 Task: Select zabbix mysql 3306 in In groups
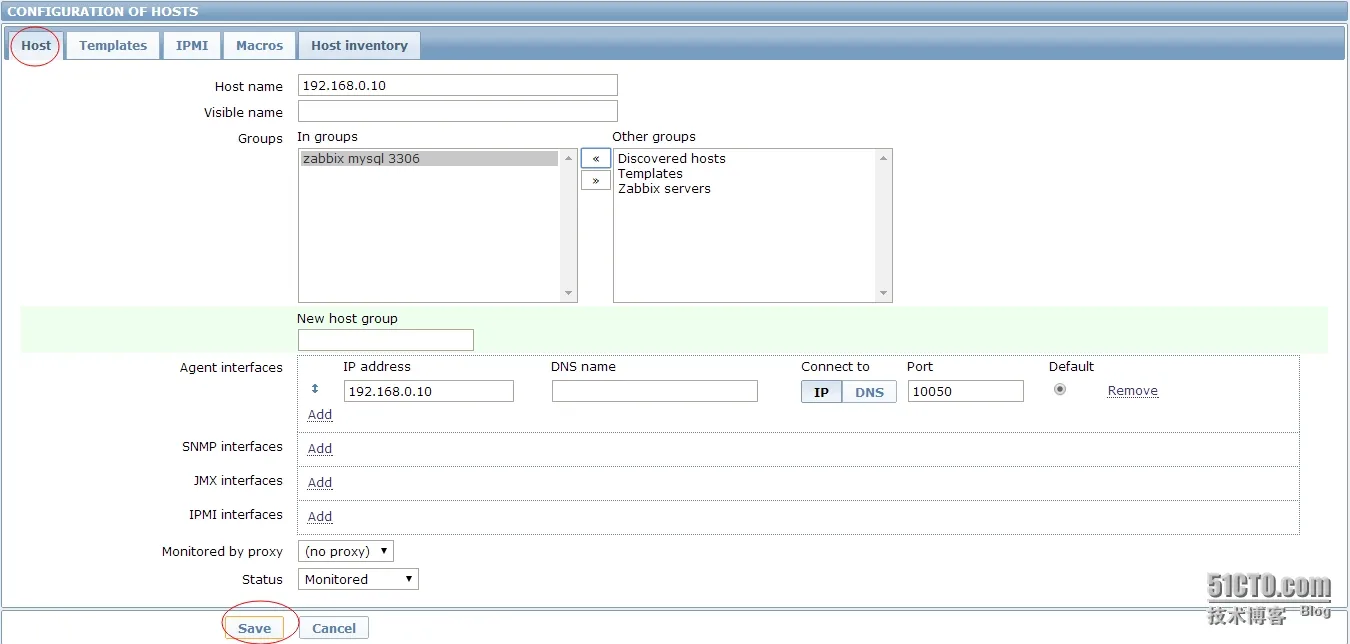[x=430, y=158]
